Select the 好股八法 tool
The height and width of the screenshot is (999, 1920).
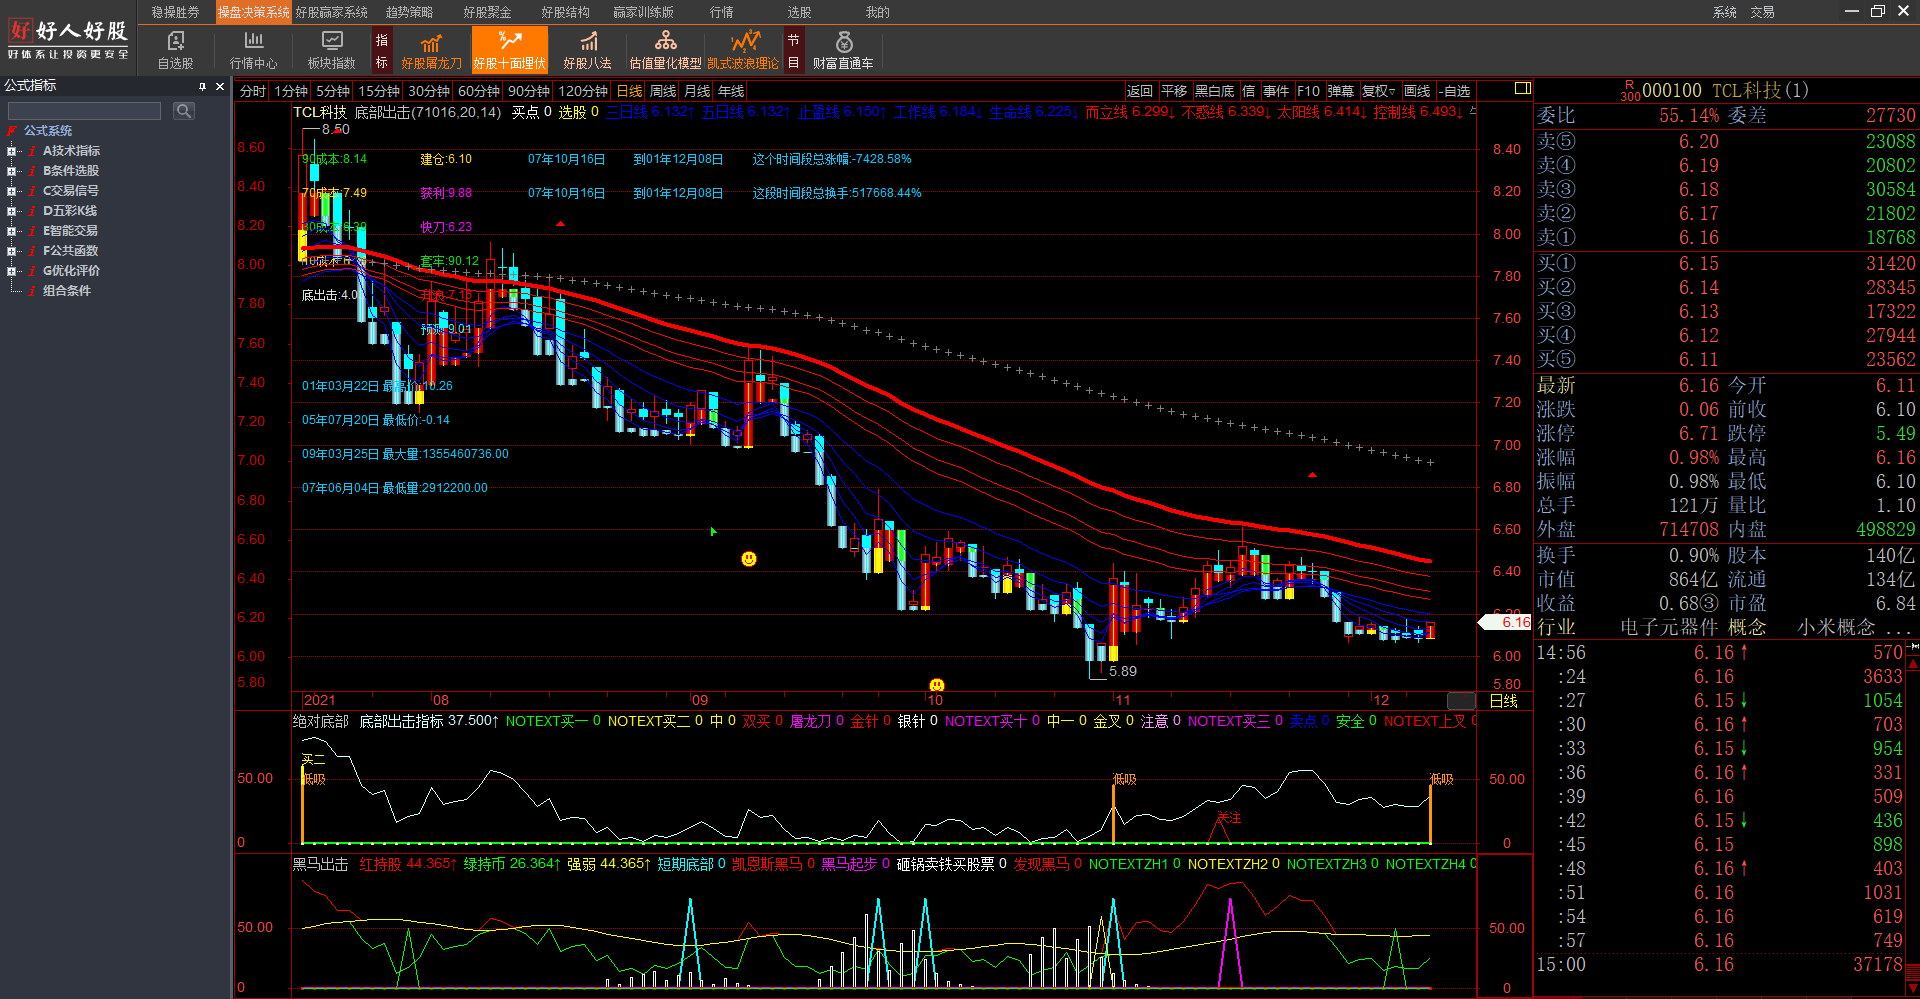587,50
